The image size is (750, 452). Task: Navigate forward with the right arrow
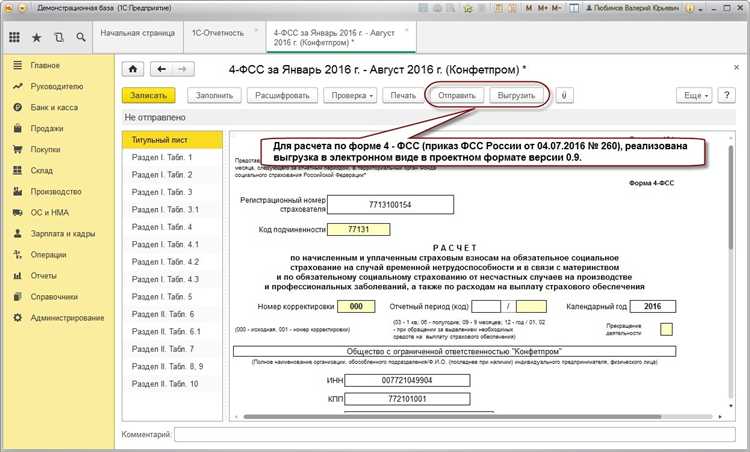tap(182, 69)
